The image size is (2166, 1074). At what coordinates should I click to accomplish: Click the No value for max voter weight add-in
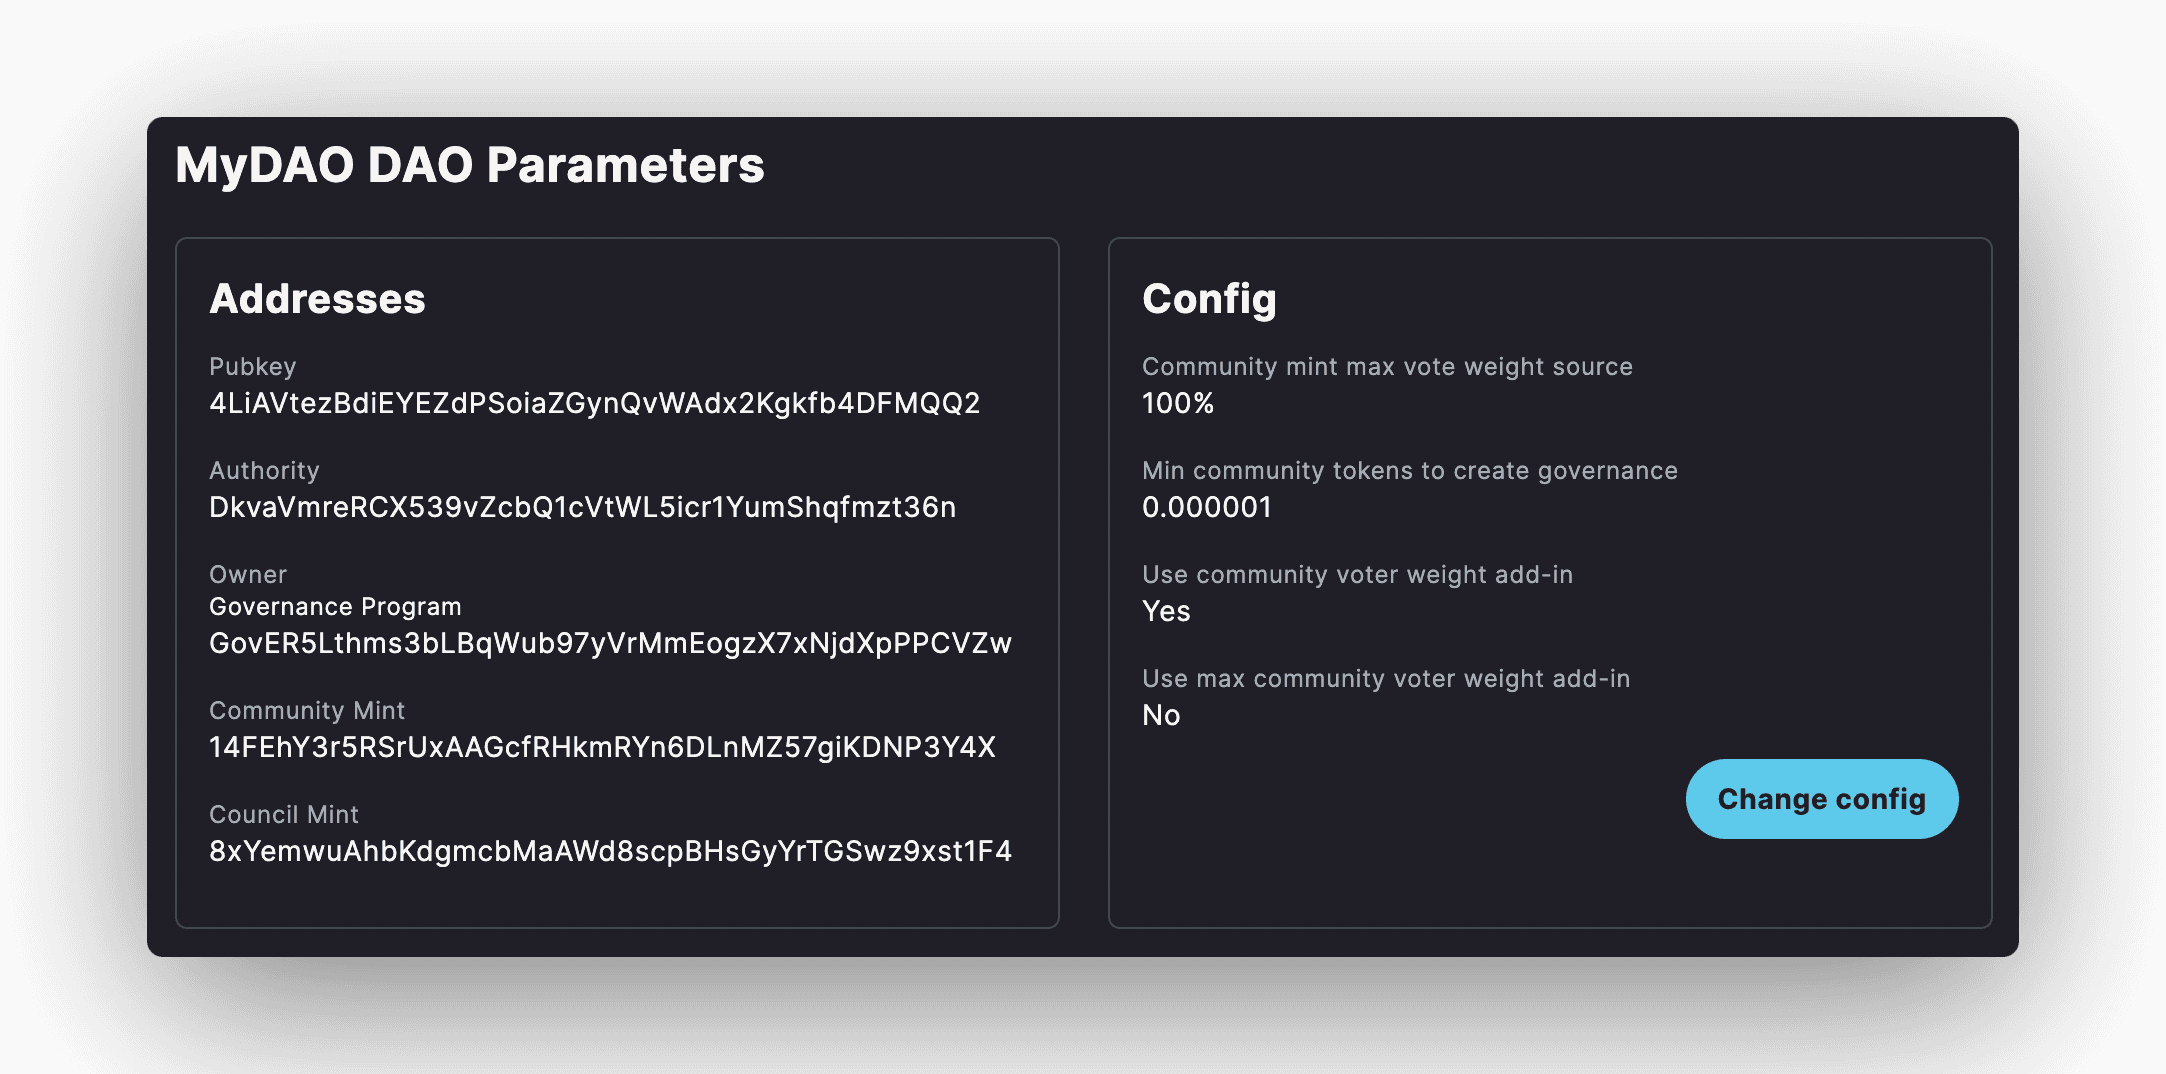(1161, 715)
